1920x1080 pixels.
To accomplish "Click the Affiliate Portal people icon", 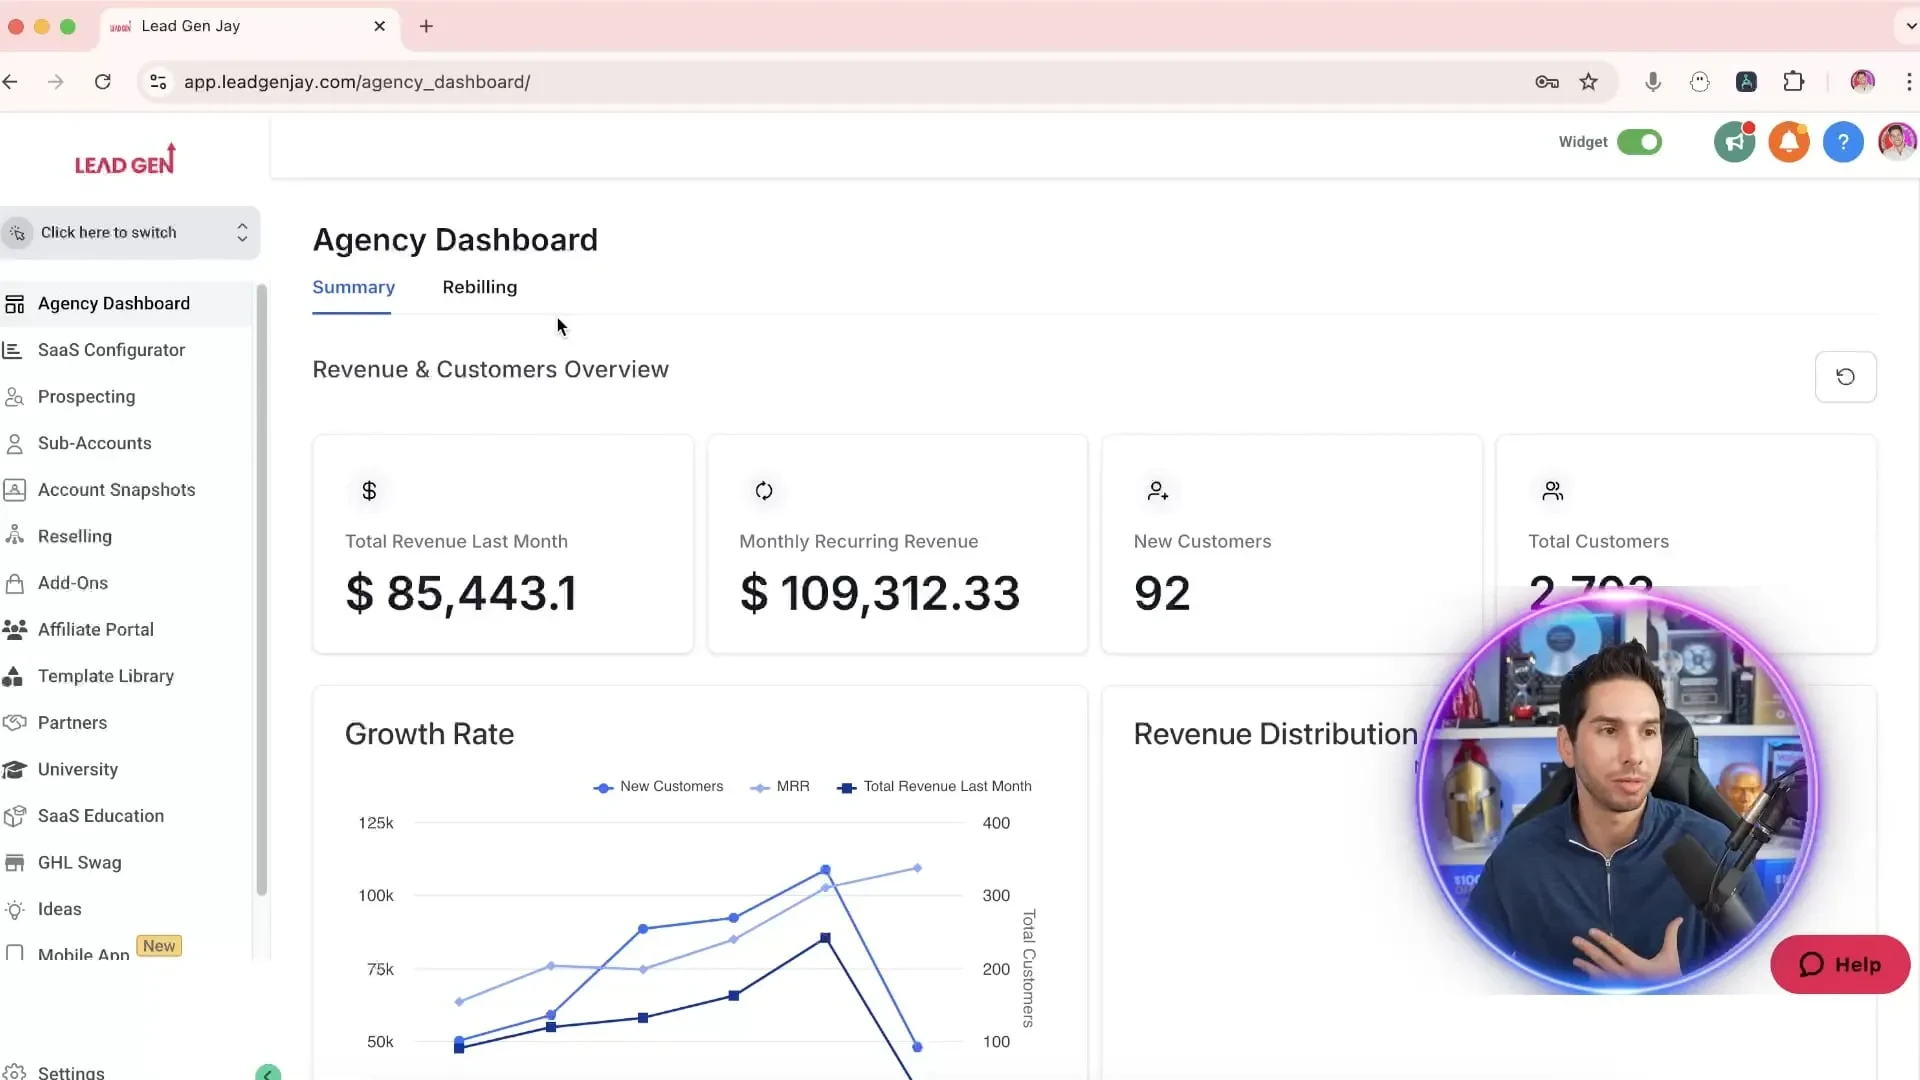I will pyautogui.click(x=14, y=630).
